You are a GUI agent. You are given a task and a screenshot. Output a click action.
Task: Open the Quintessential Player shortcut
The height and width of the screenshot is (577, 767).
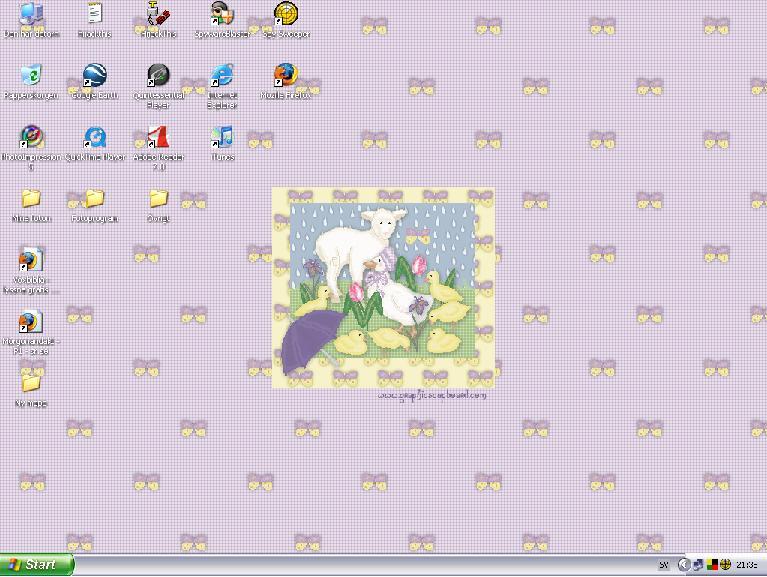click(x=158, y=76)
